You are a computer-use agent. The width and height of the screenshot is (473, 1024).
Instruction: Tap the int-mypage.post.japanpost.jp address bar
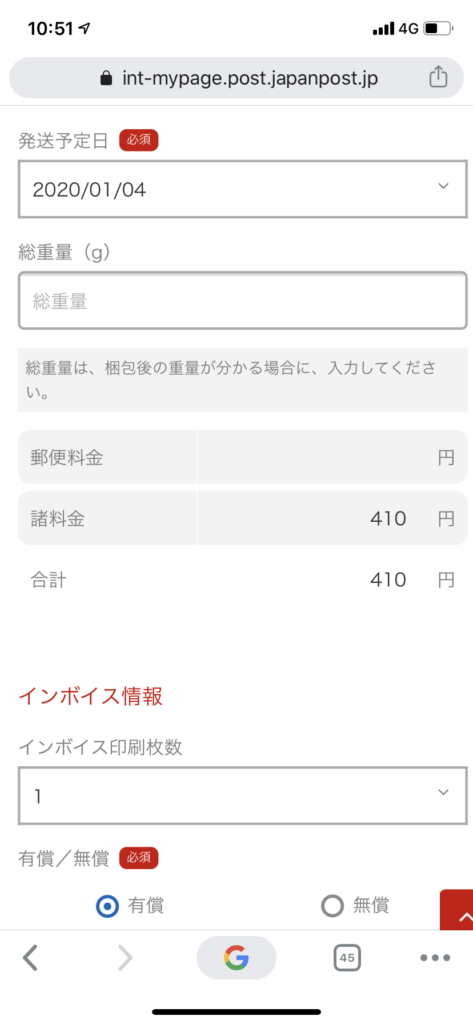(236, 78)
